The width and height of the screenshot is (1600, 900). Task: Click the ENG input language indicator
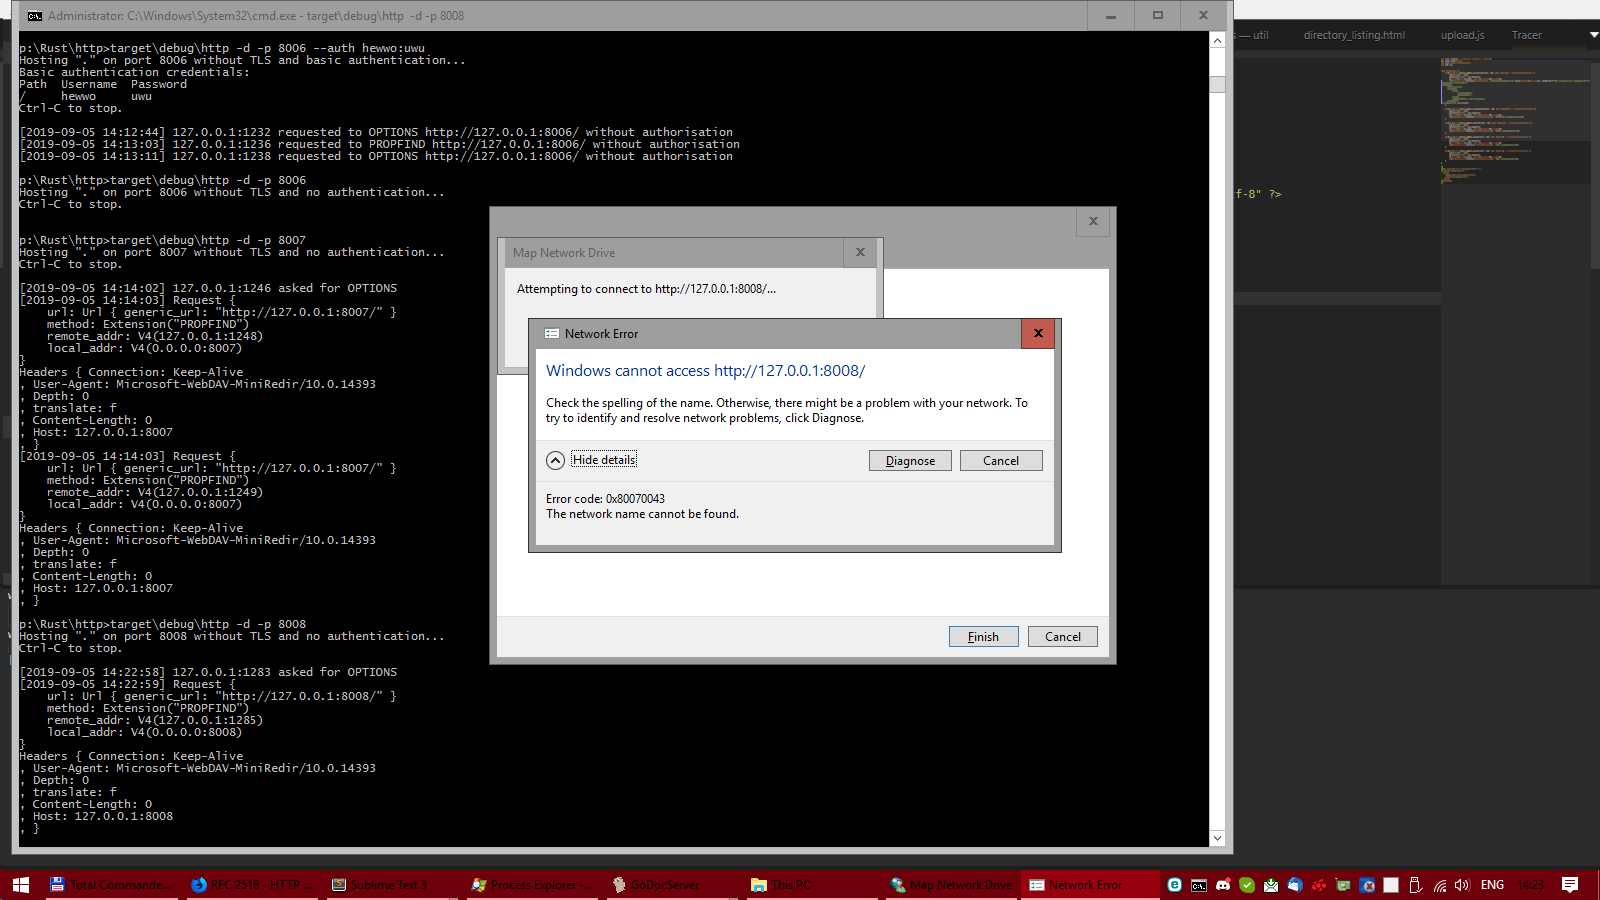pos(1492,885)
